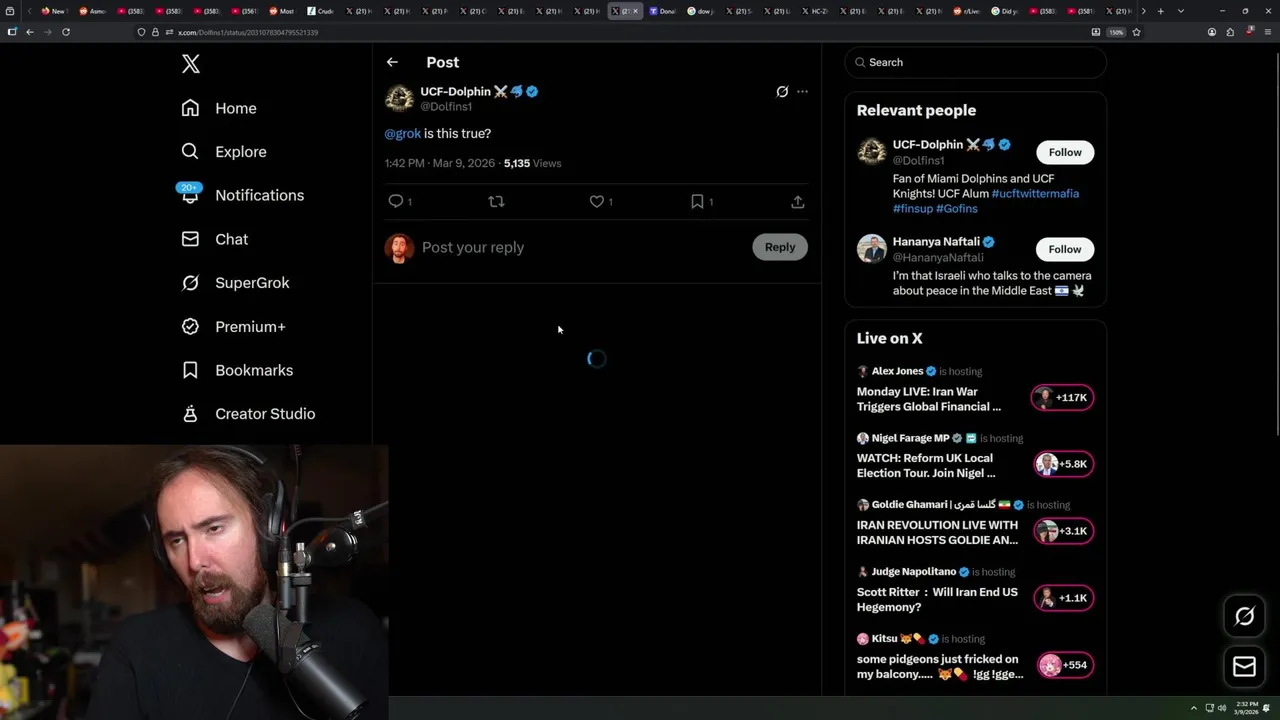Switch to the 'Donal' browser tab
The width and height of the screenshot is (1280, 720).
tap(663, 11)
